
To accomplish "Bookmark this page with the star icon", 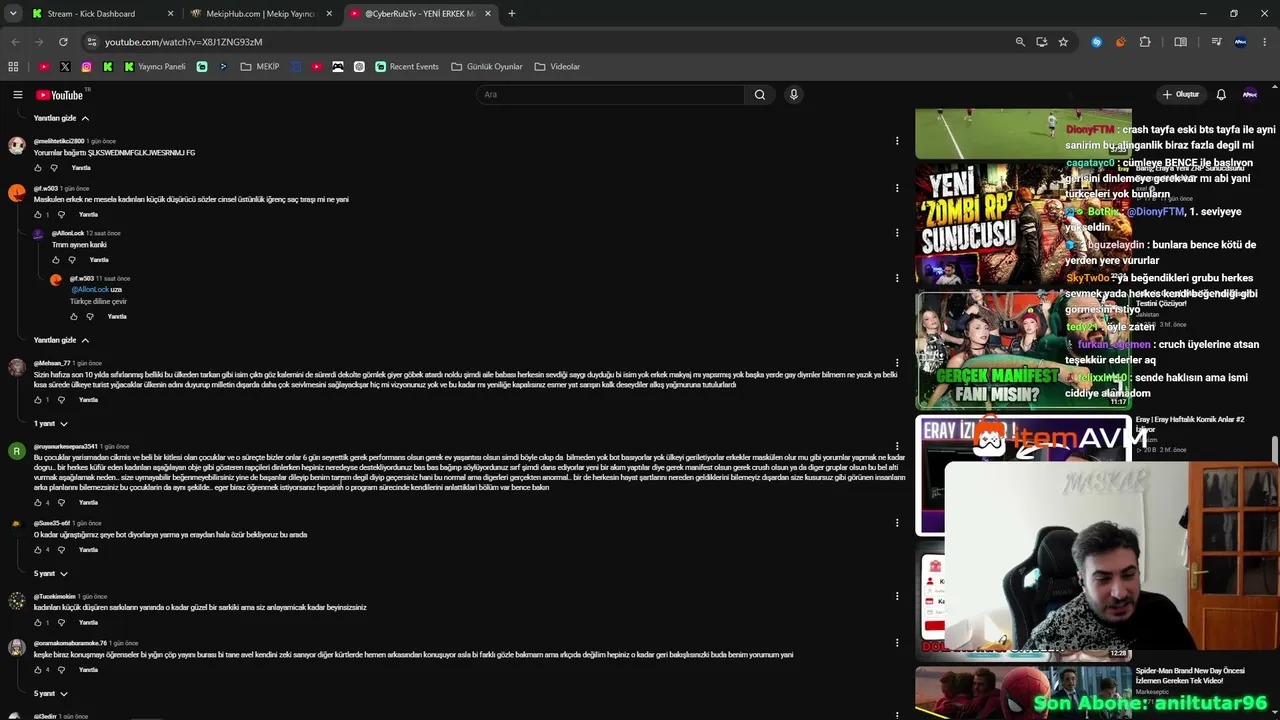I will coord(1063,42).
